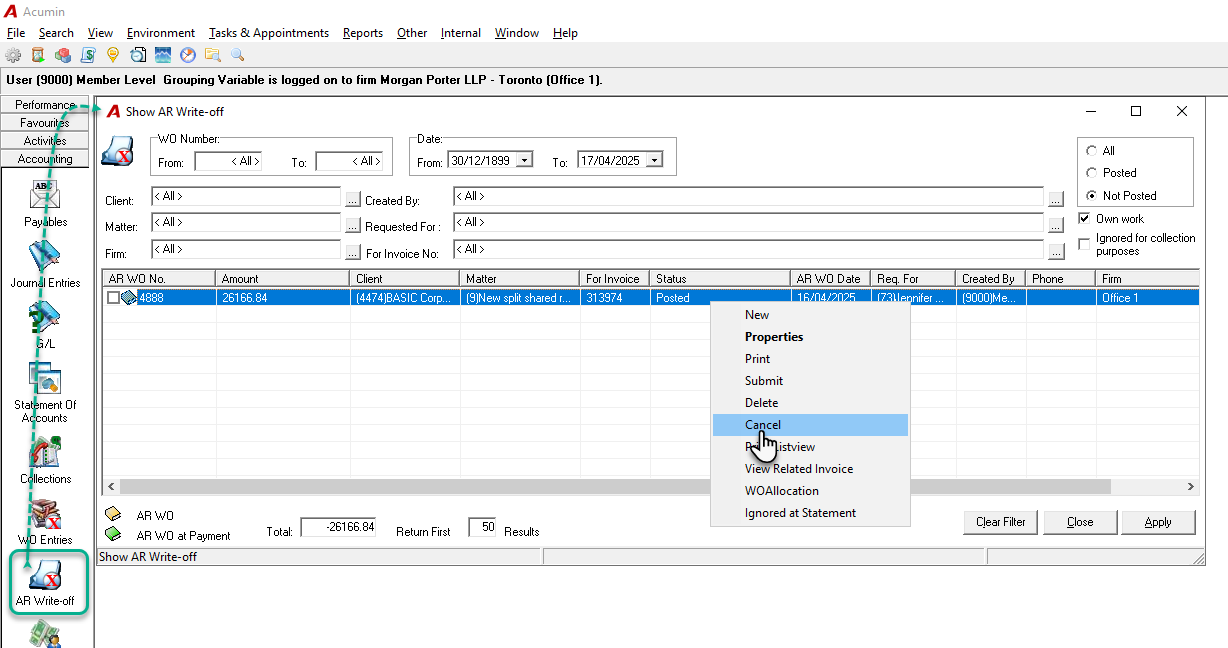This screenshot has height=648, width=1228.
Task: Click the dollar-sign document toolbar icon
Action: (88, 55)
